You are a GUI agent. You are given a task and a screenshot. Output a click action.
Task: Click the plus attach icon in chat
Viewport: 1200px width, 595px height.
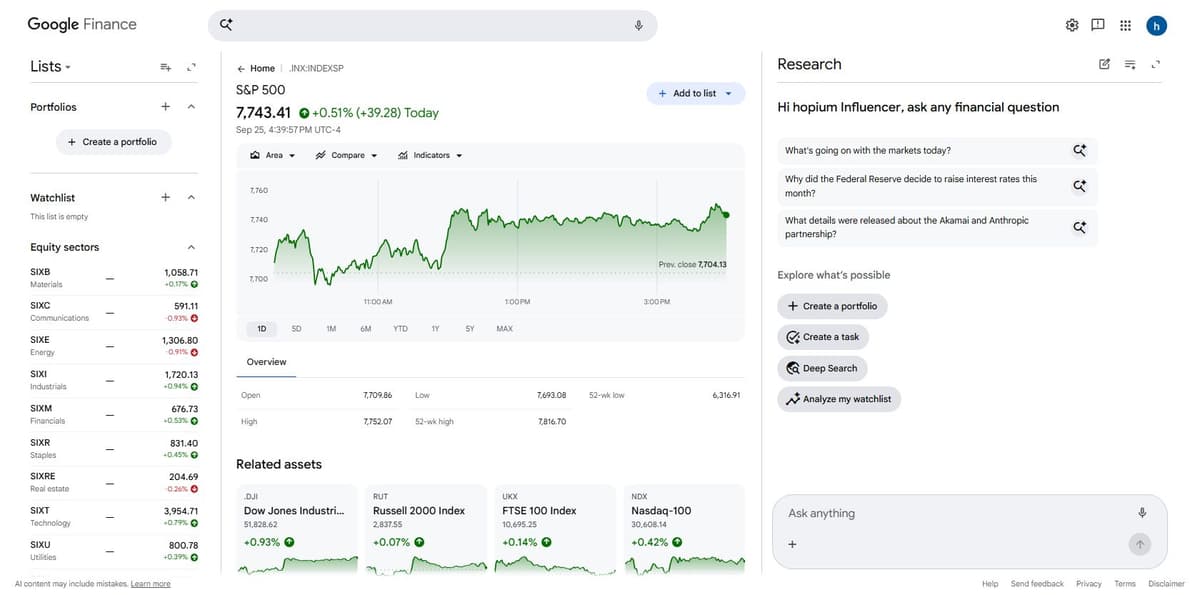[x=792, y=544]
